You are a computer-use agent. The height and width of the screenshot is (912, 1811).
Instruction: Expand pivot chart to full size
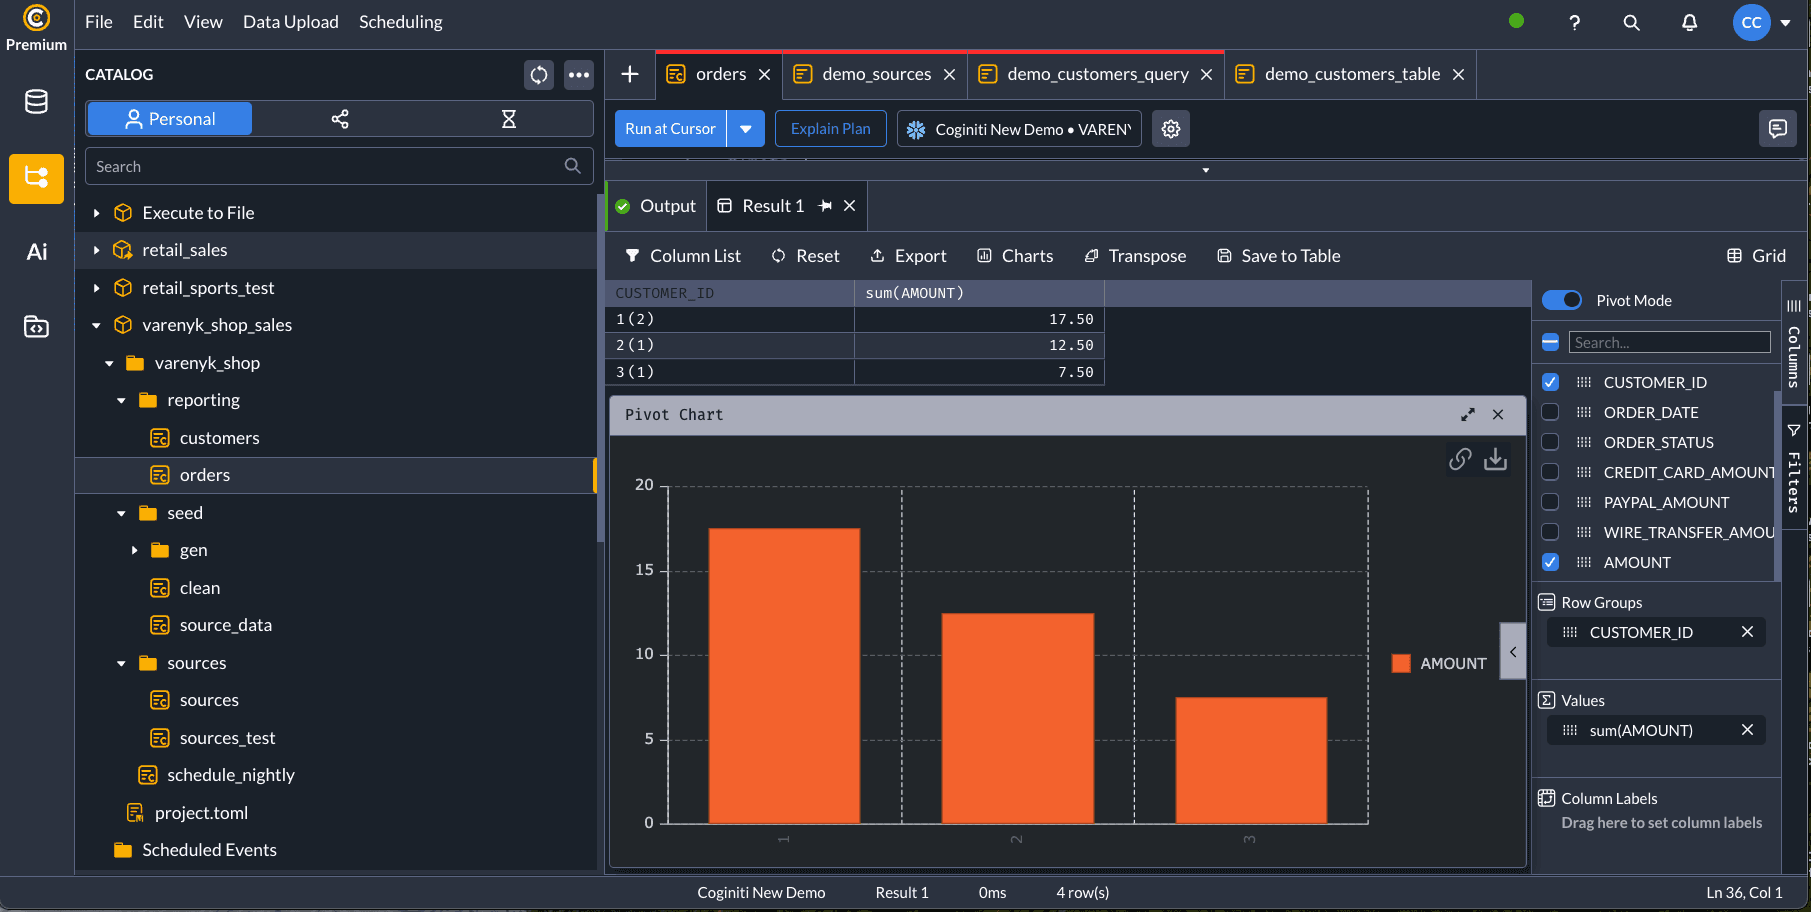[x=1468, y=415]
